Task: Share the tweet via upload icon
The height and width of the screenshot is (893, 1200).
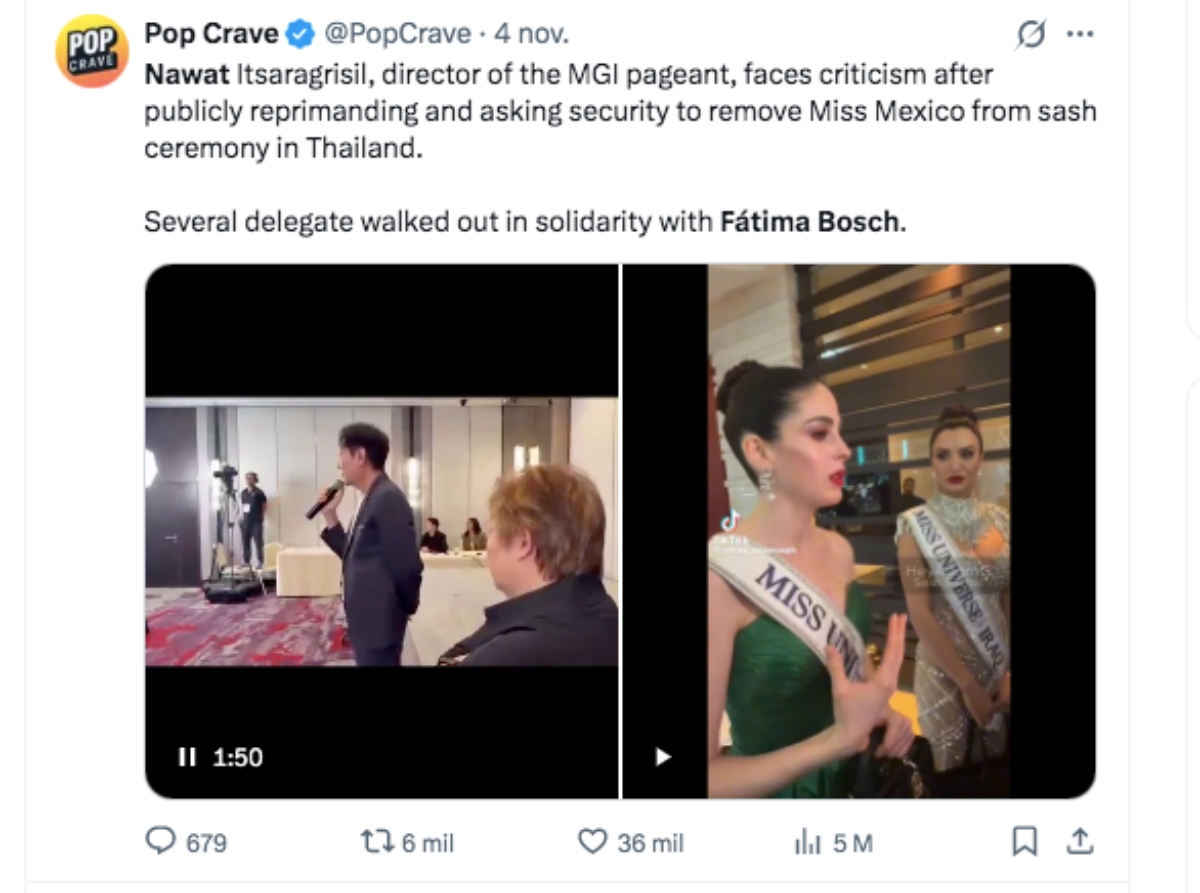Action: tap(1079, 842)
